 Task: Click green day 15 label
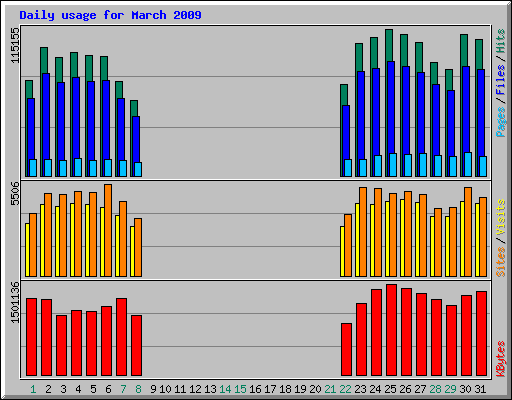coord(240,389)
